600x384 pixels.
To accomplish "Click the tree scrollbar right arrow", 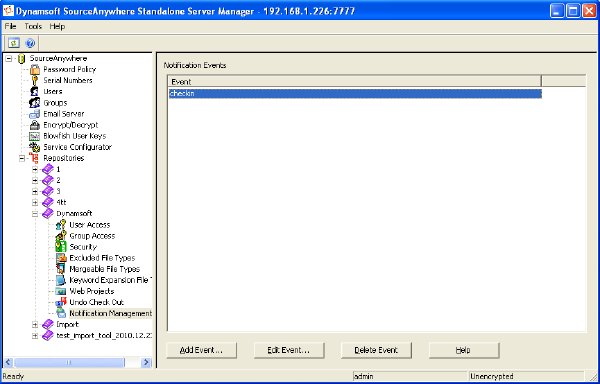I will (146, 362).
